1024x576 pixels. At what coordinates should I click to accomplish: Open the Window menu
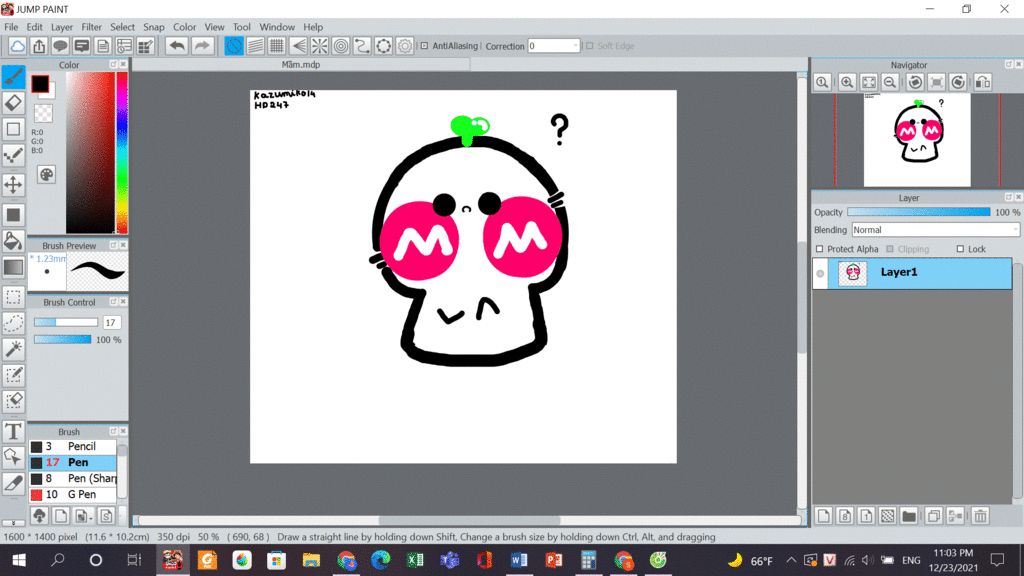(x=277, y=27)
